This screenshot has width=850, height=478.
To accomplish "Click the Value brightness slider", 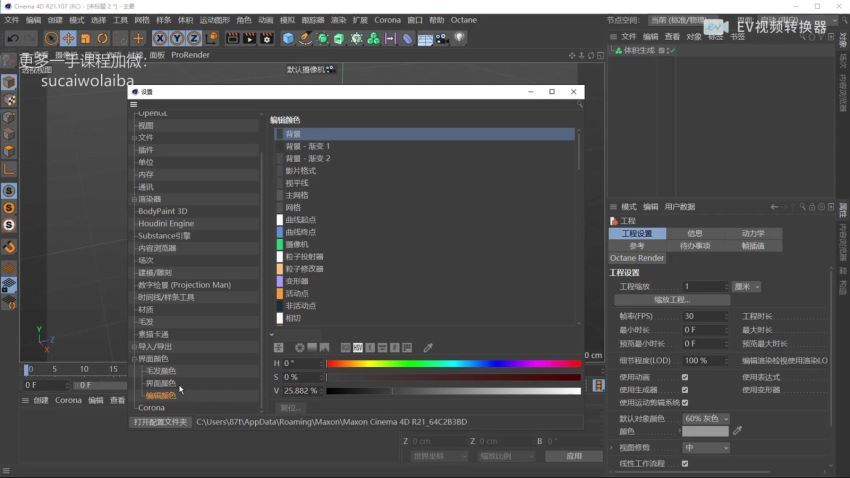I will [x=453, y=390].
